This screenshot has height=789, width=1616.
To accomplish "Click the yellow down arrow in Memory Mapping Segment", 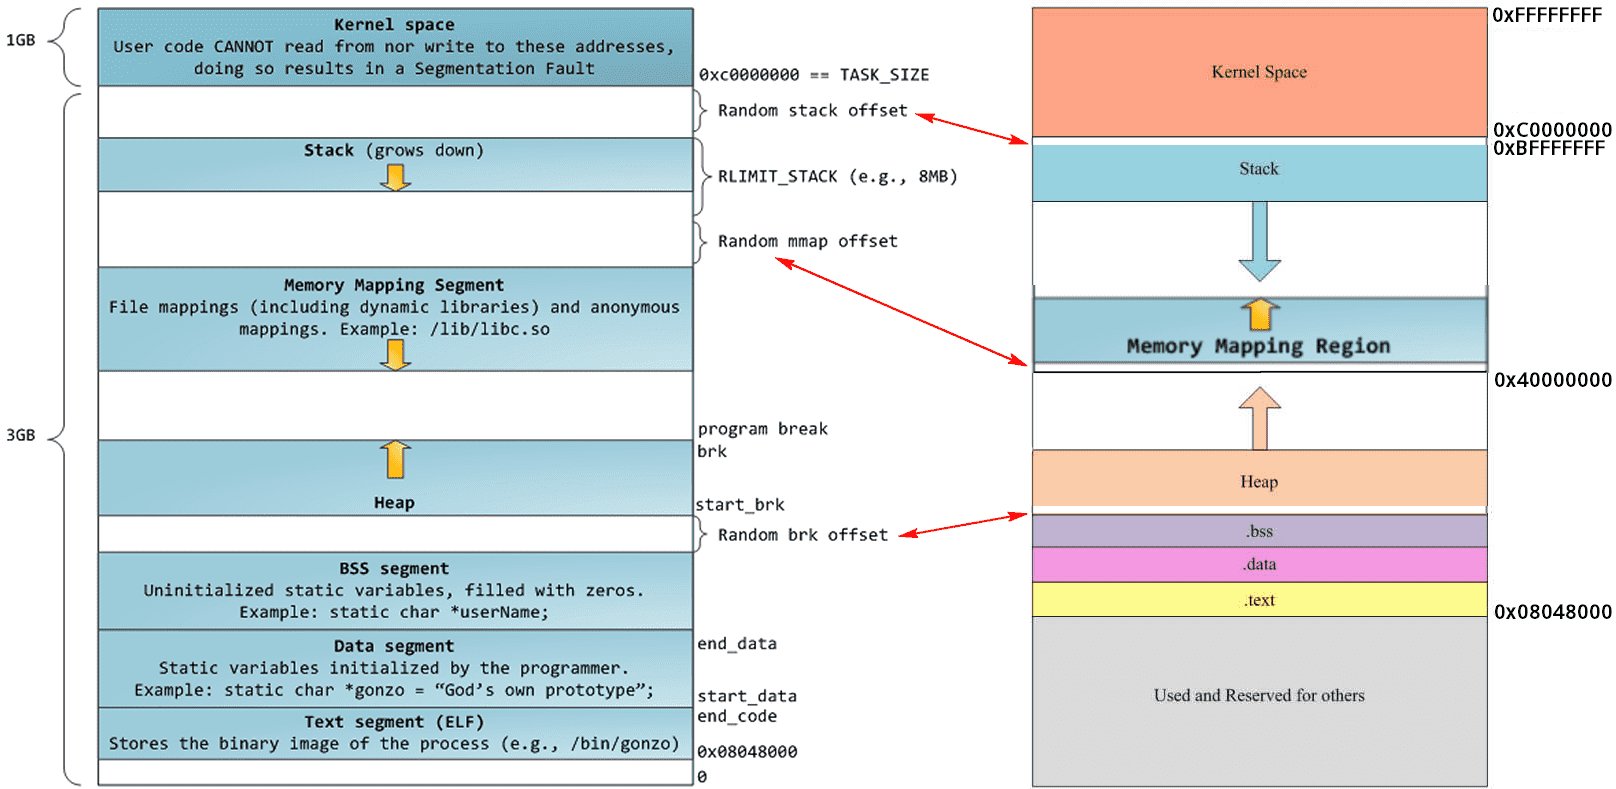I will tap(396, 354).
